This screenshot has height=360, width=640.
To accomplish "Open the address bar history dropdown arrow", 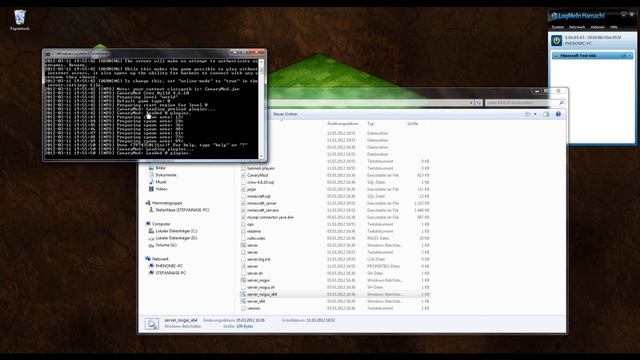I will tap(471, 103).
